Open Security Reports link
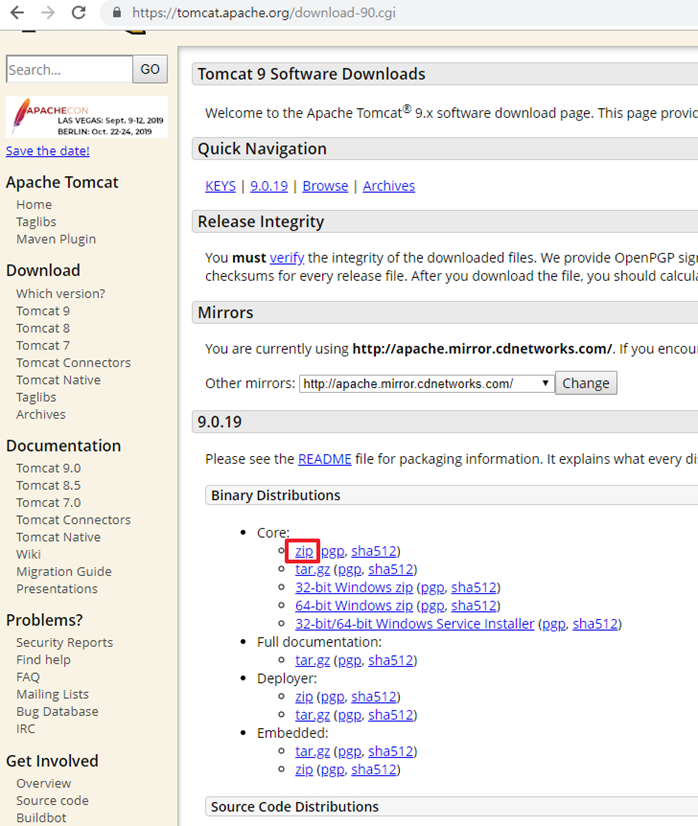The image size is (698, 826). [65, 643]
